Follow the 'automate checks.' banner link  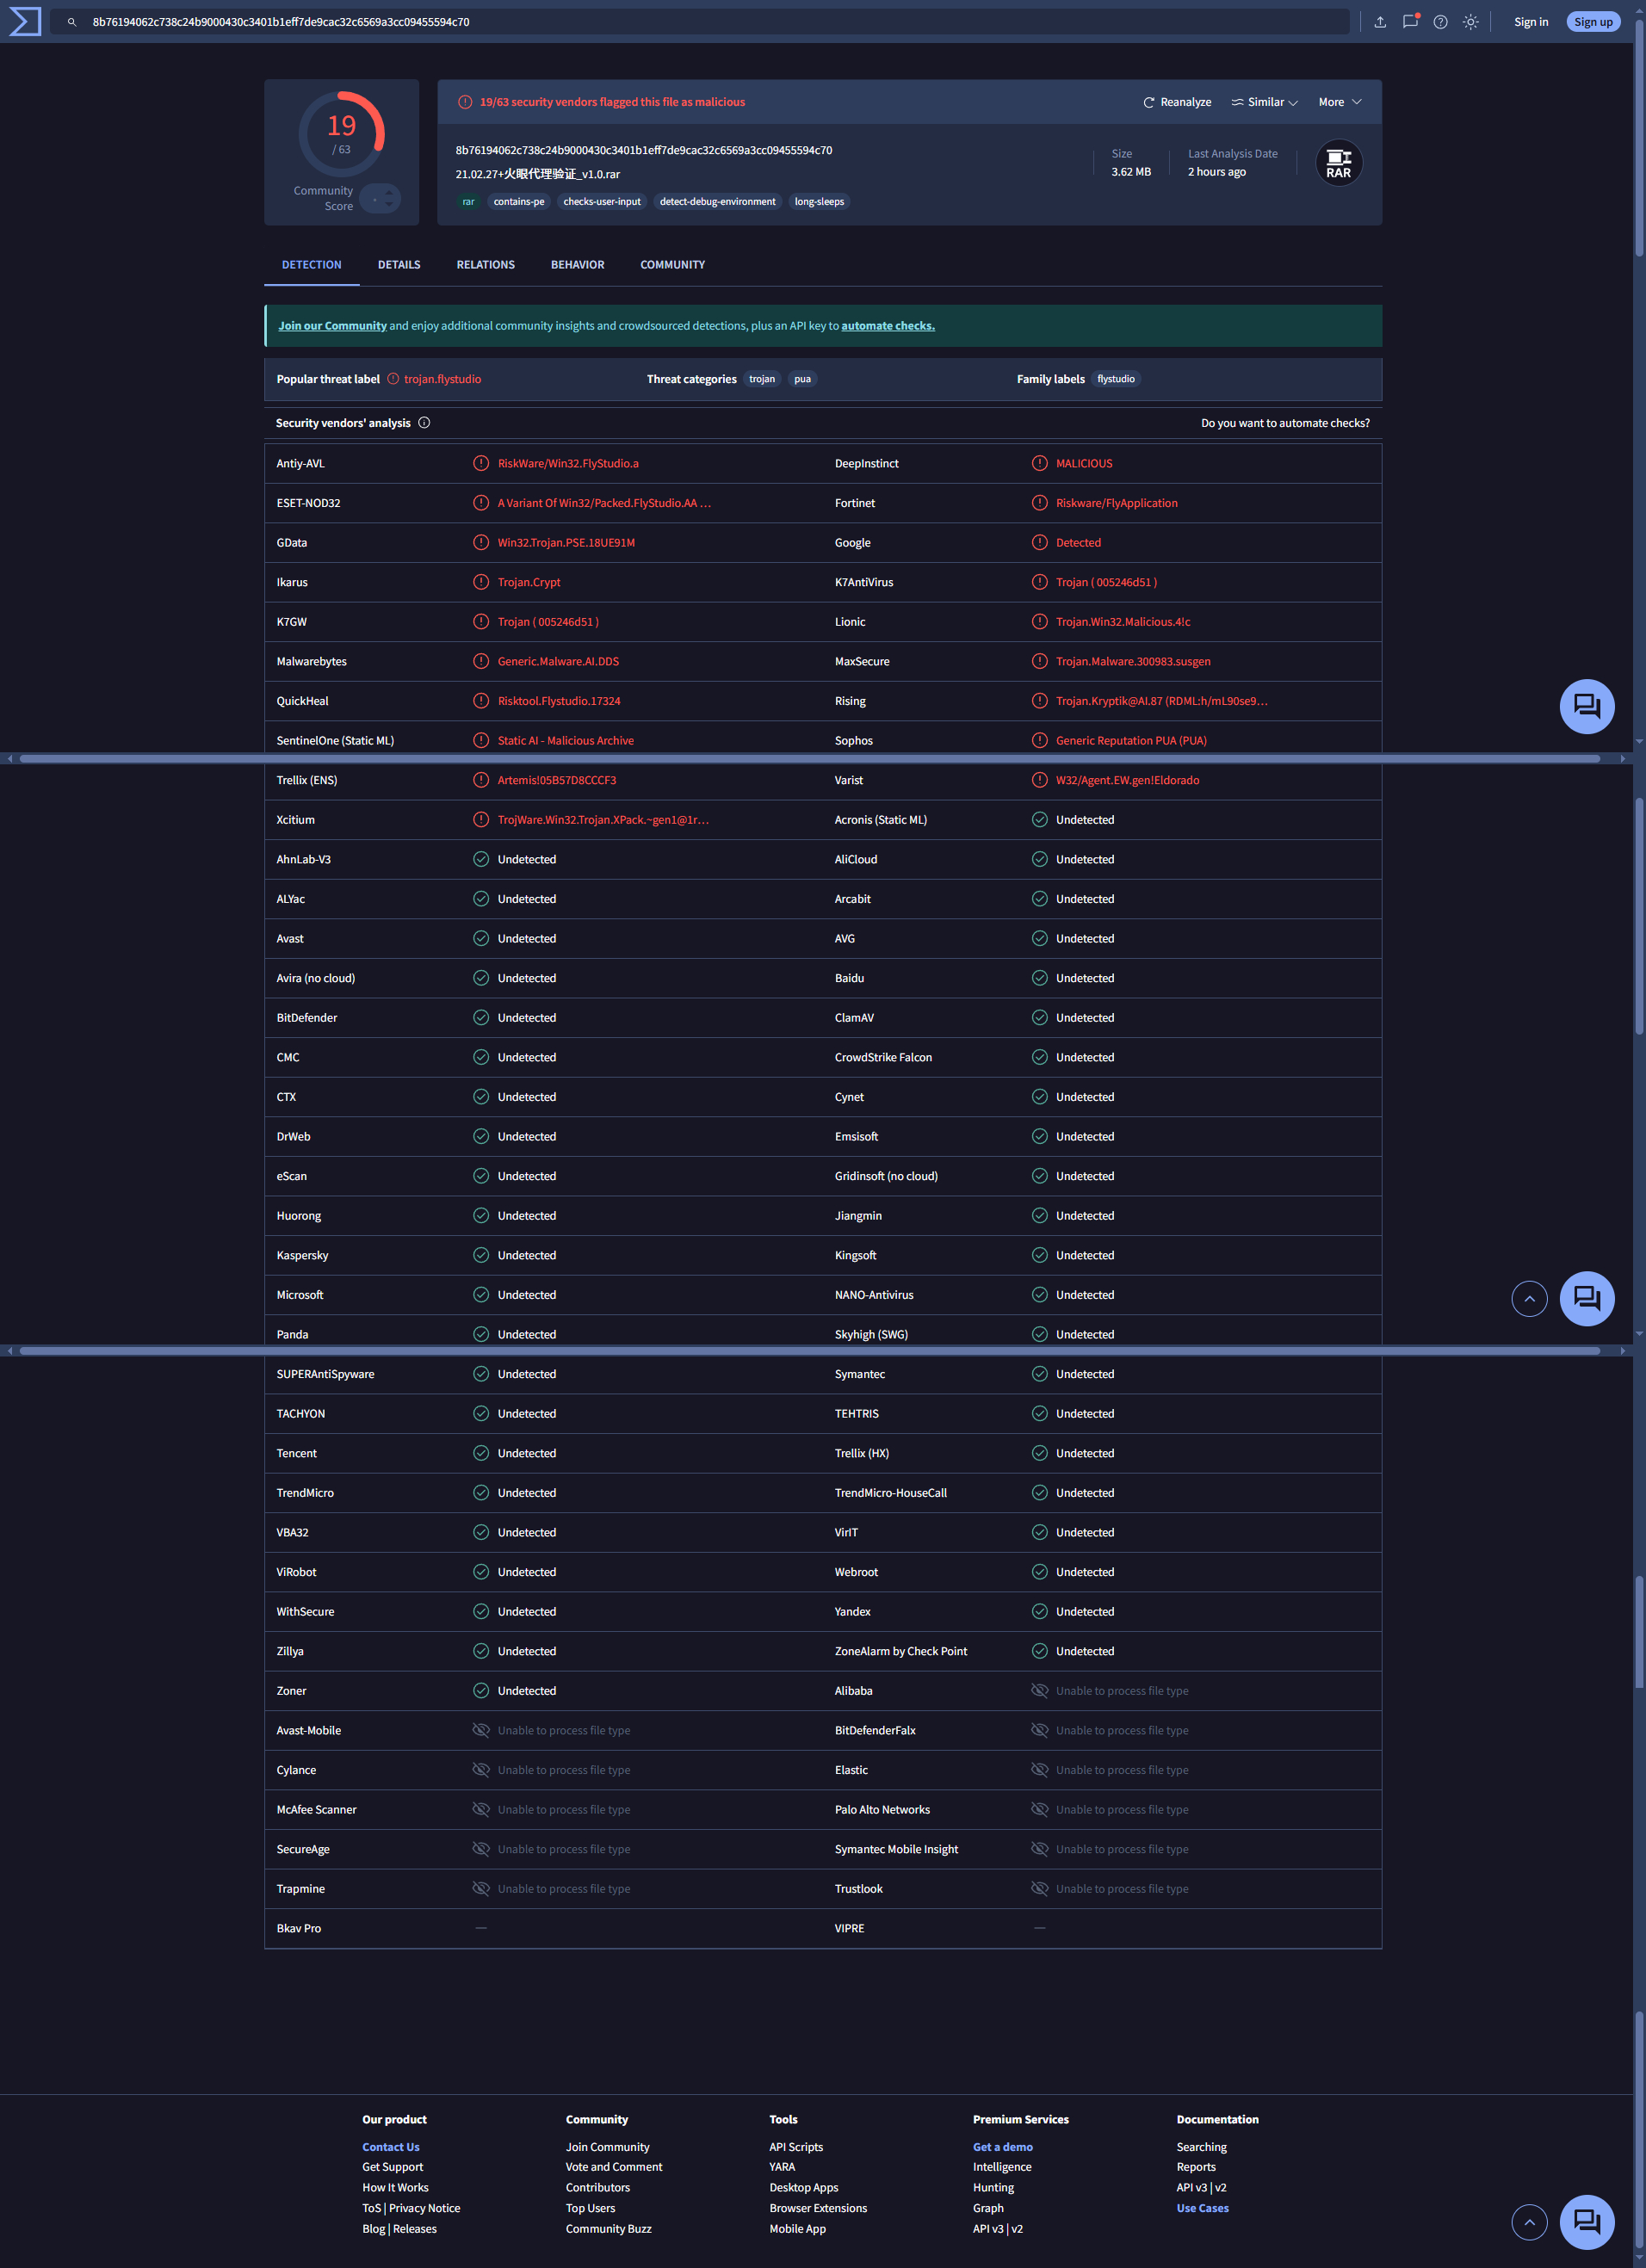(x=888, y=326)
